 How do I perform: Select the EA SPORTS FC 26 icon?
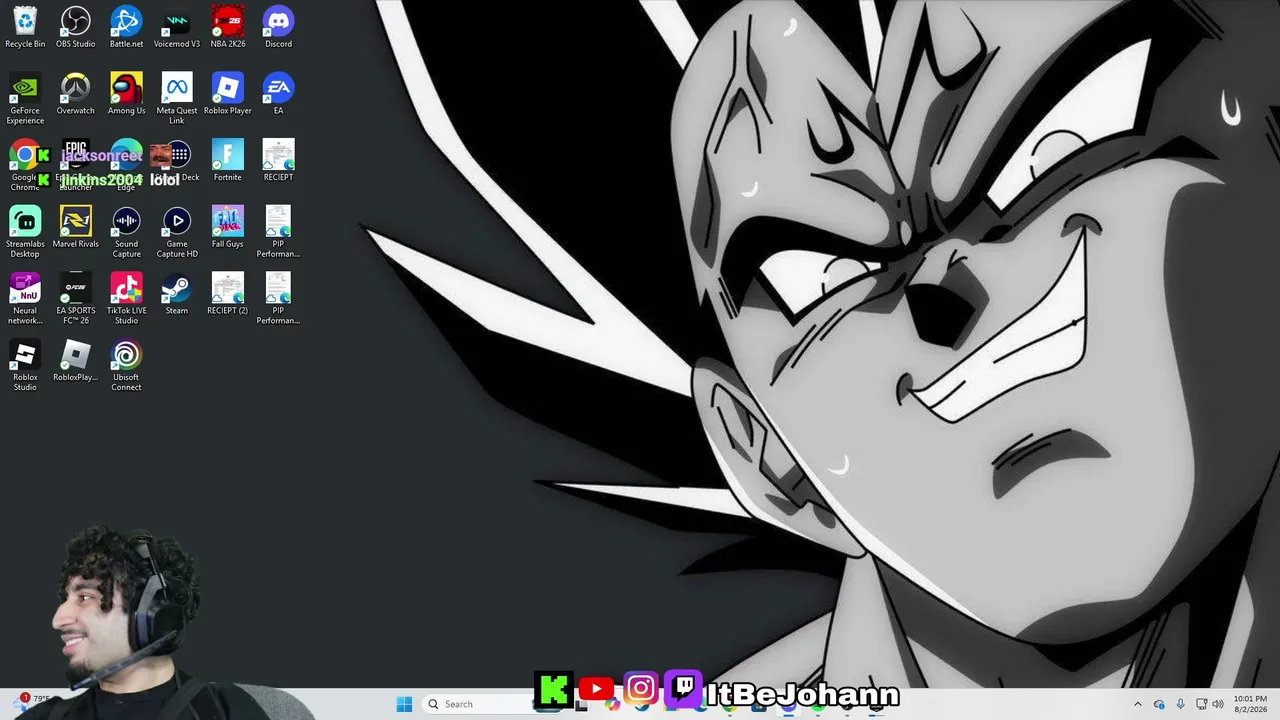tap(76, 299)
